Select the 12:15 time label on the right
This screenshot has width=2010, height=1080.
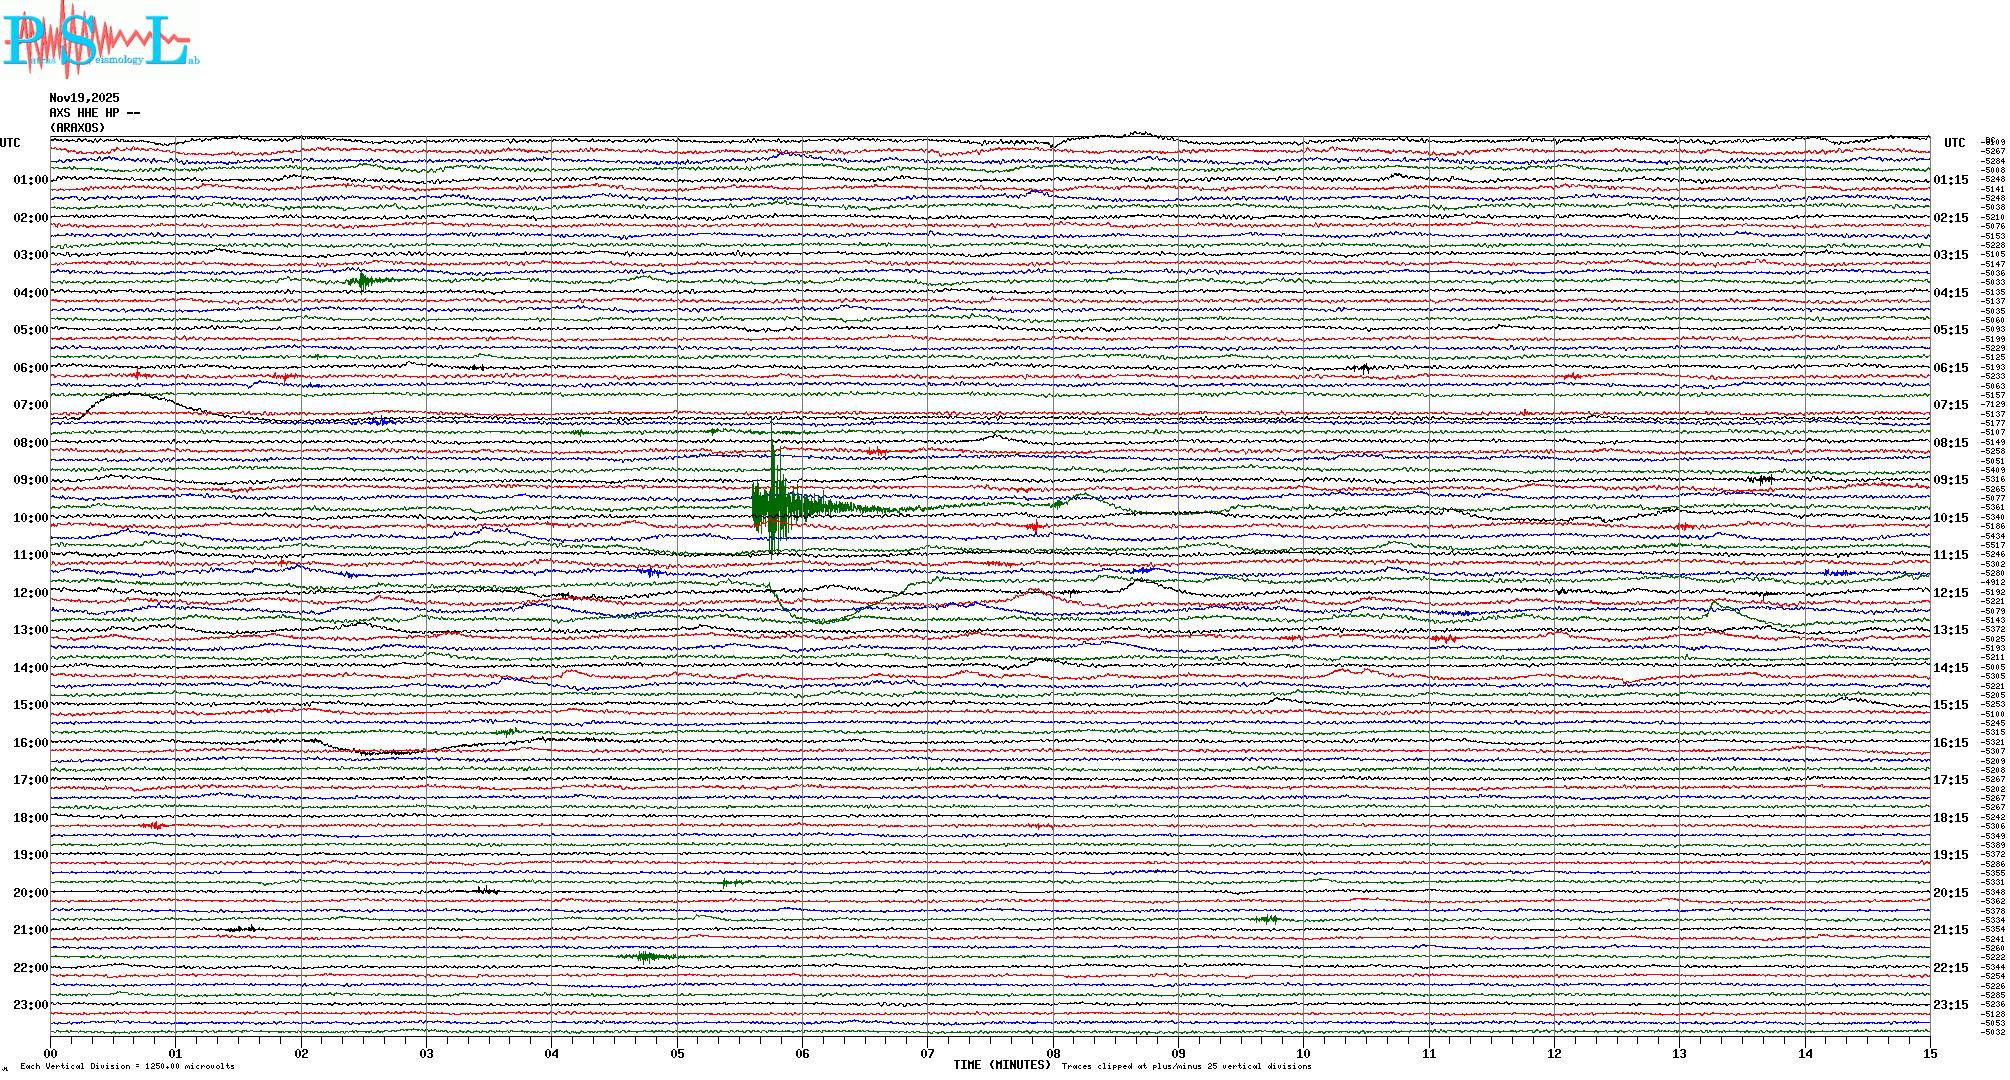pos(1950,593)
